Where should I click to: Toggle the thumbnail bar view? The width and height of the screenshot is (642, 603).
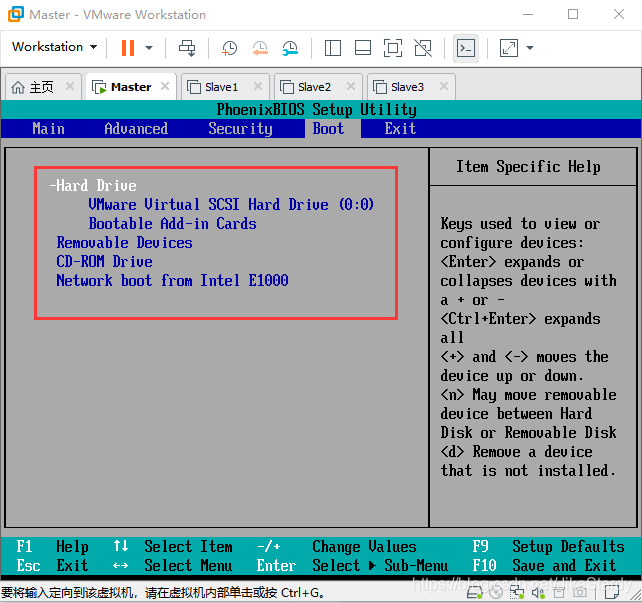[x=363, y=48]
